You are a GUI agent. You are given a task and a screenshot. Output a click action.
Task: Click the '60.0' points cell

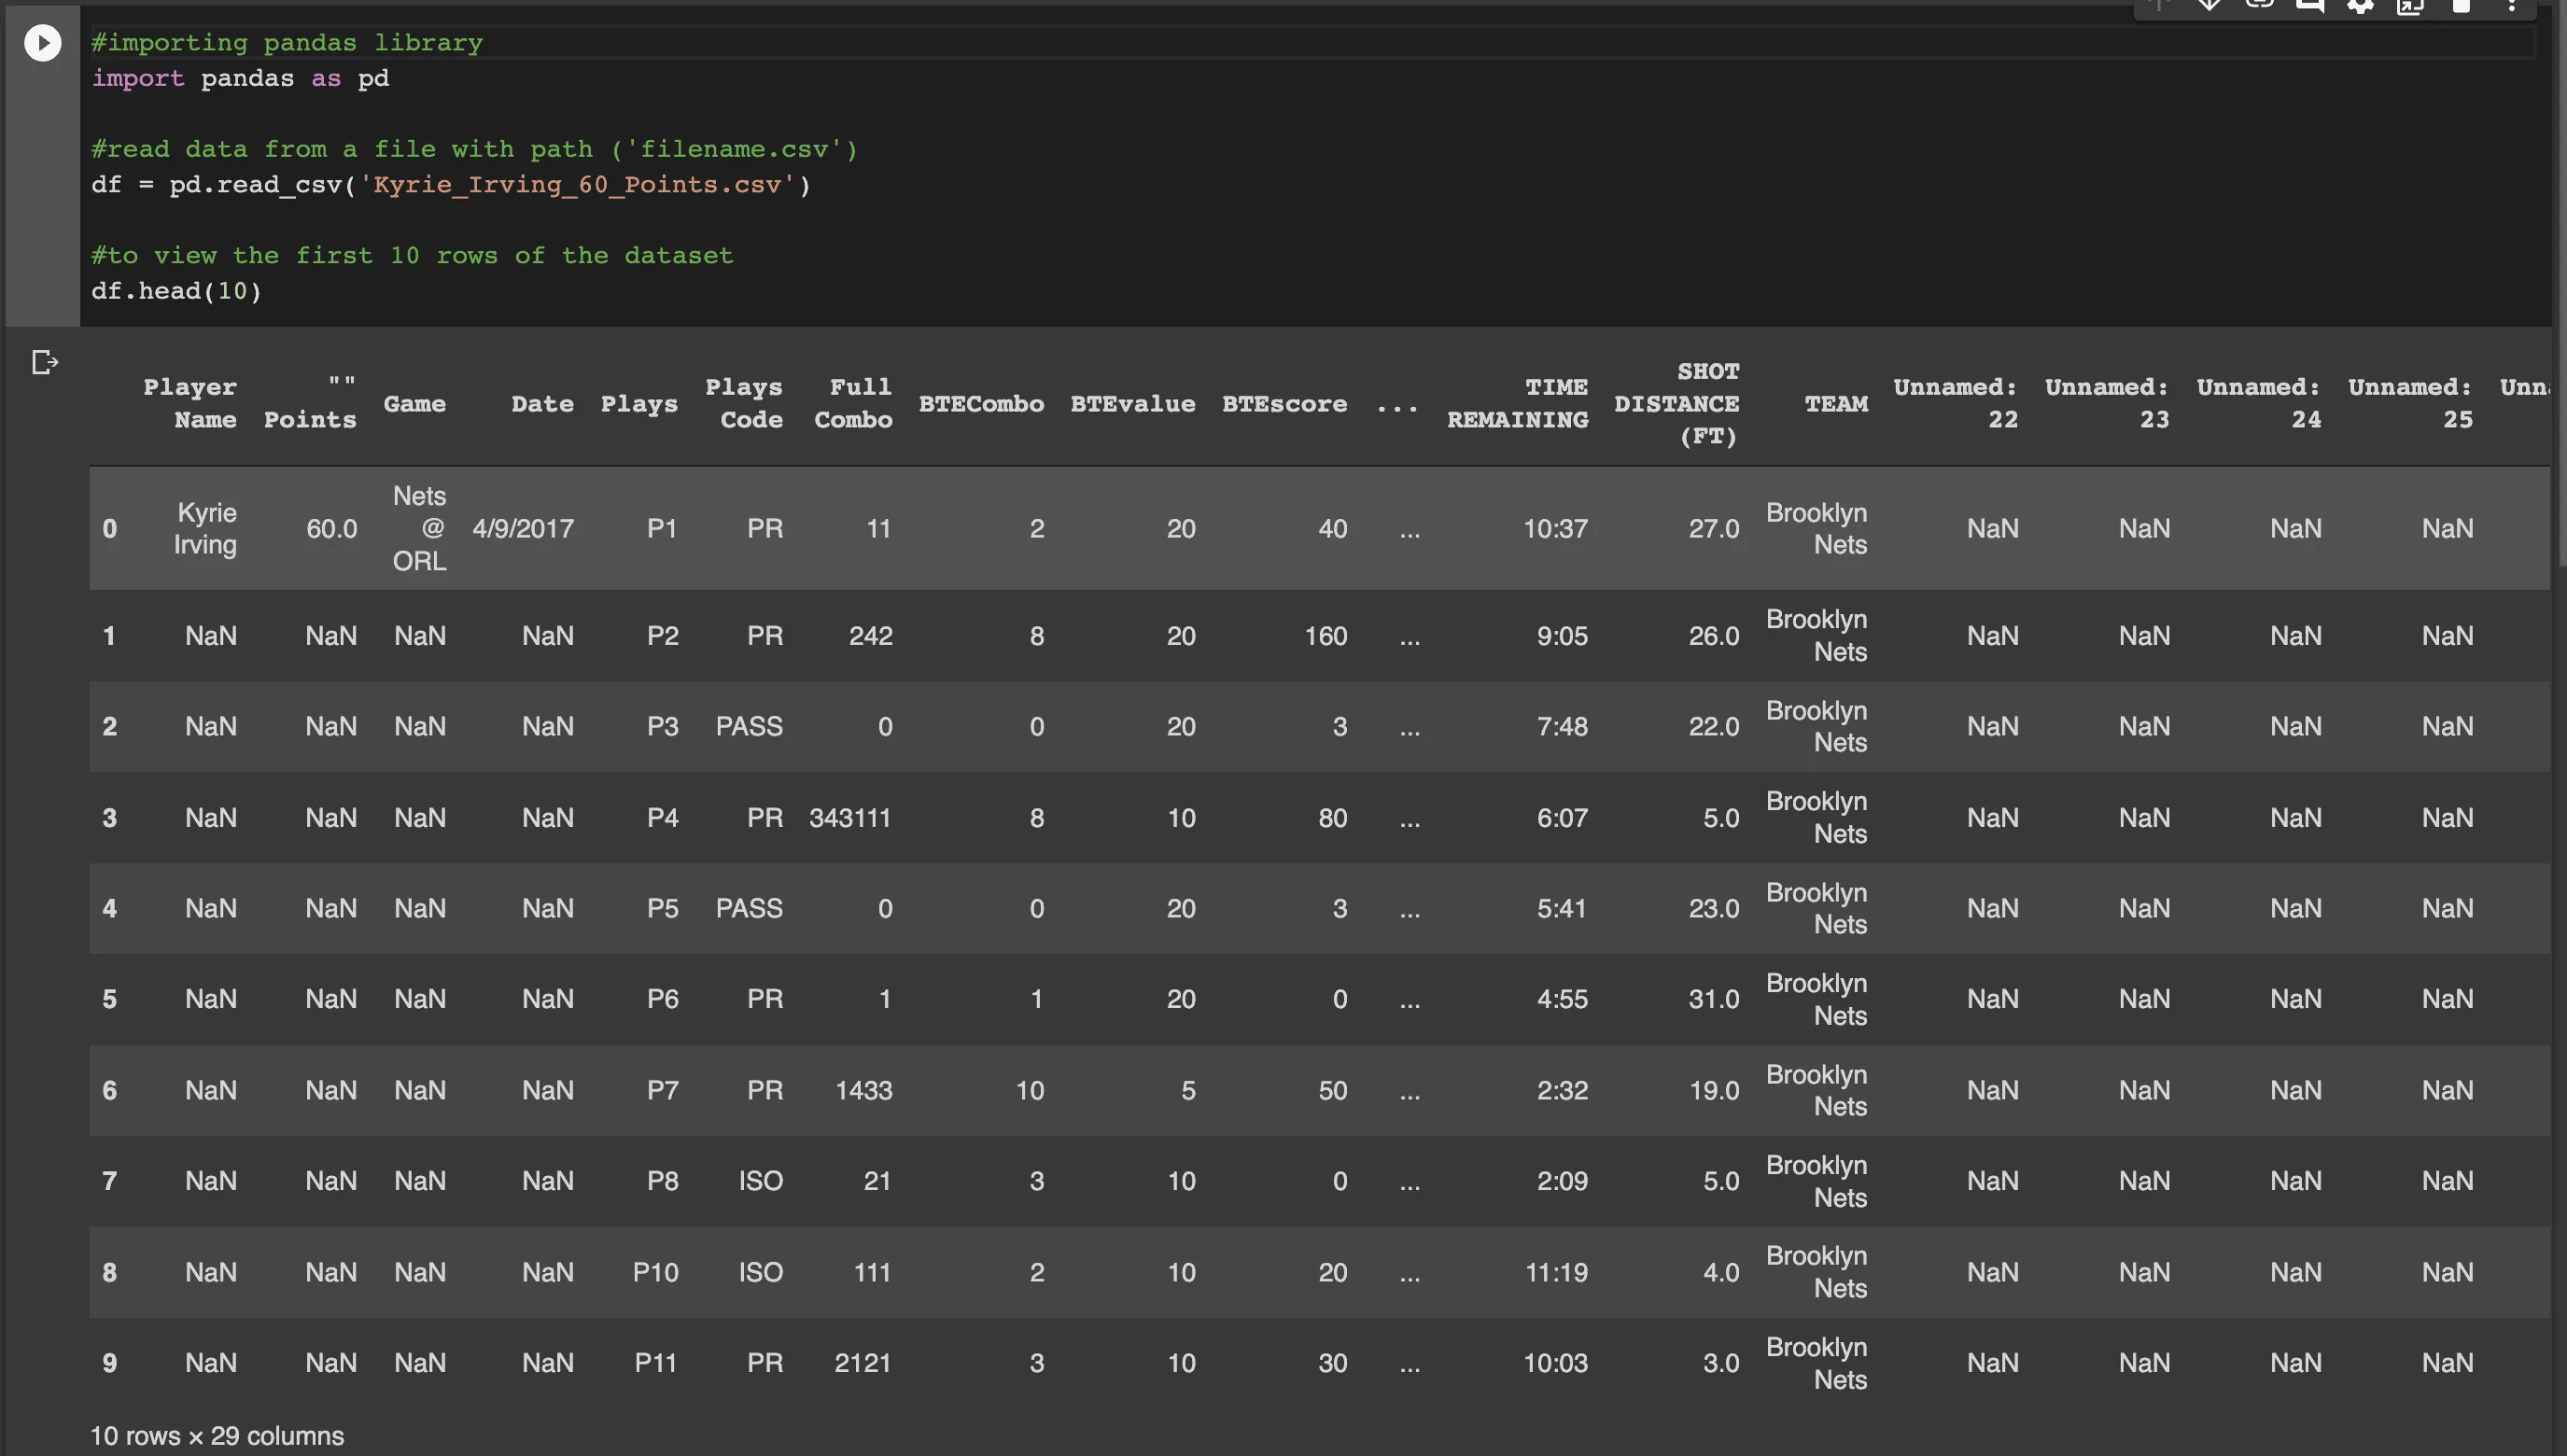tap(332, 528)
